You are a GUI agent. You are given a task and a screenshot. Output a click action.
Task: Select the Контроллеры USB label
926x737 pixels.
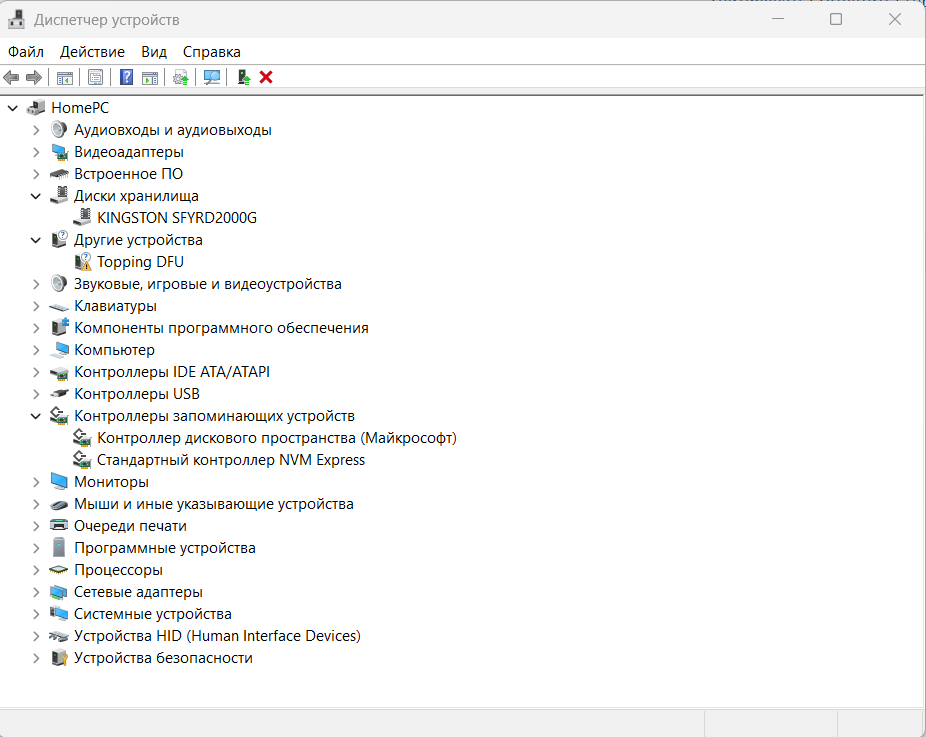tap(137, 394)
